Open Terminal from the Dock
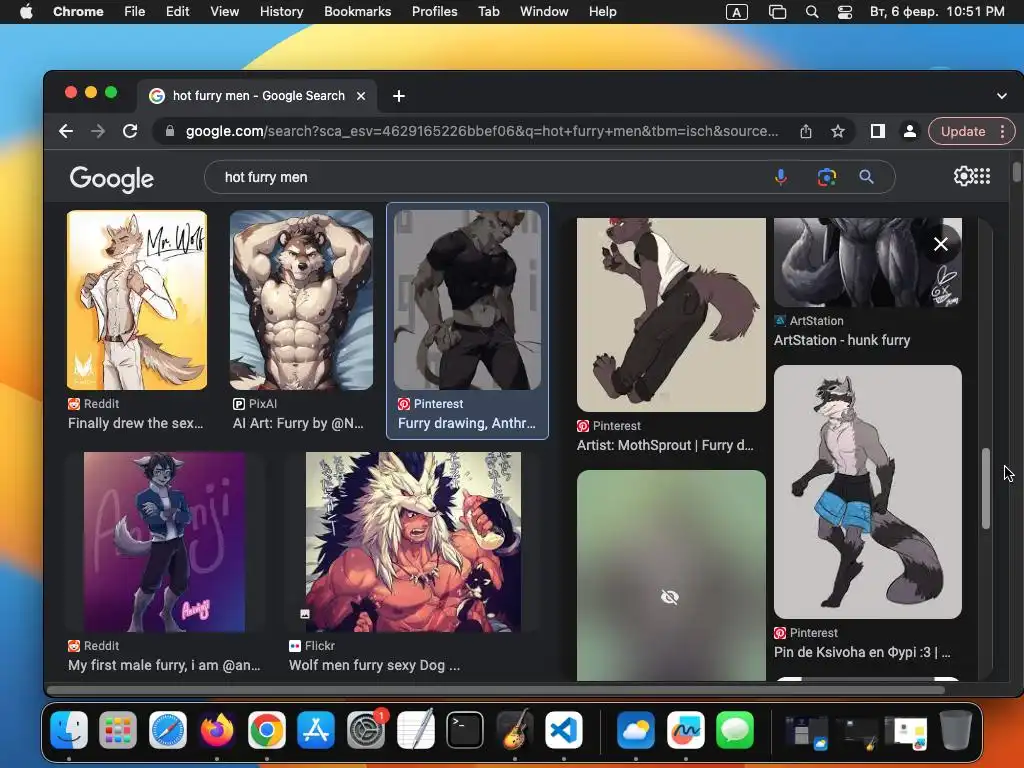1024x768 pixels. (x=465, y=729)
